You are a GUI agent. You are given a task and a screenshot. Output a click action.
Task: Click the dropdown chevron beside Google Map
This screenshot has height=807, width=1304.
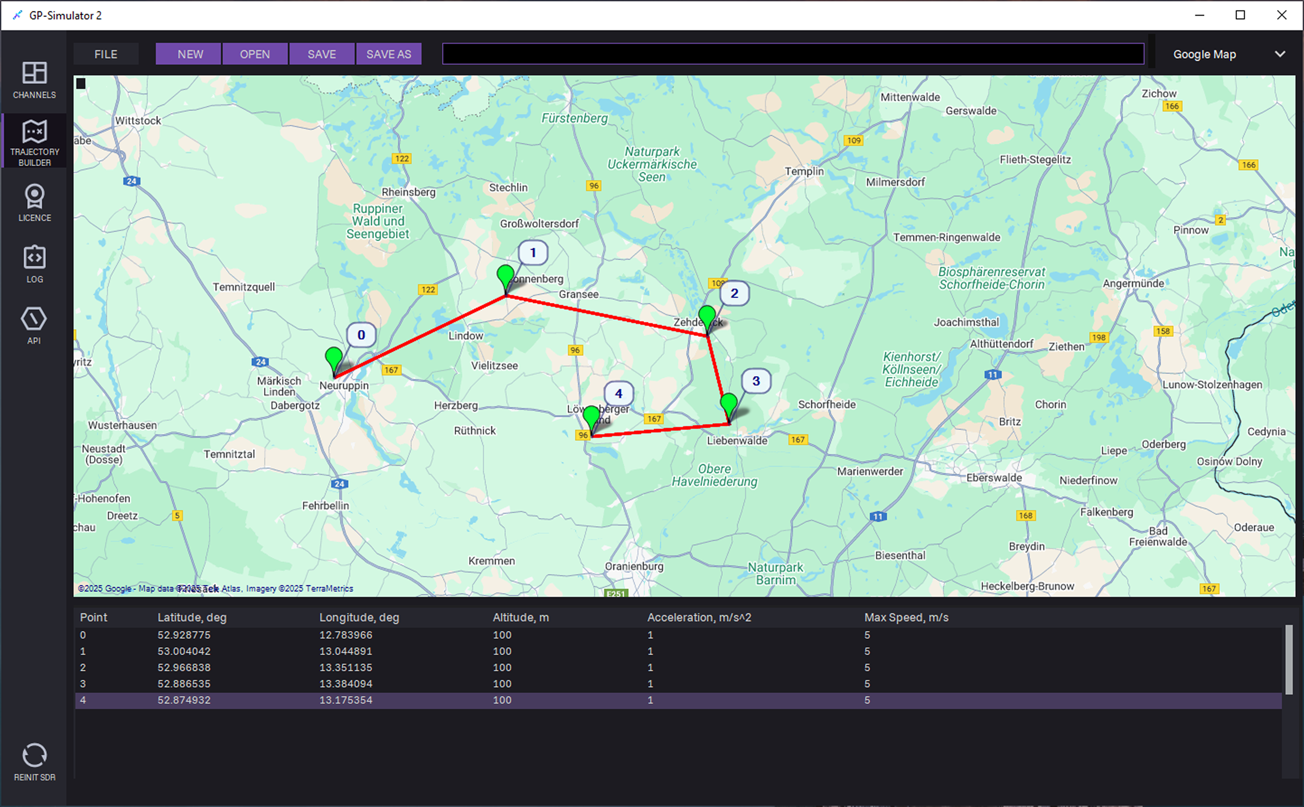point(1280,54)
